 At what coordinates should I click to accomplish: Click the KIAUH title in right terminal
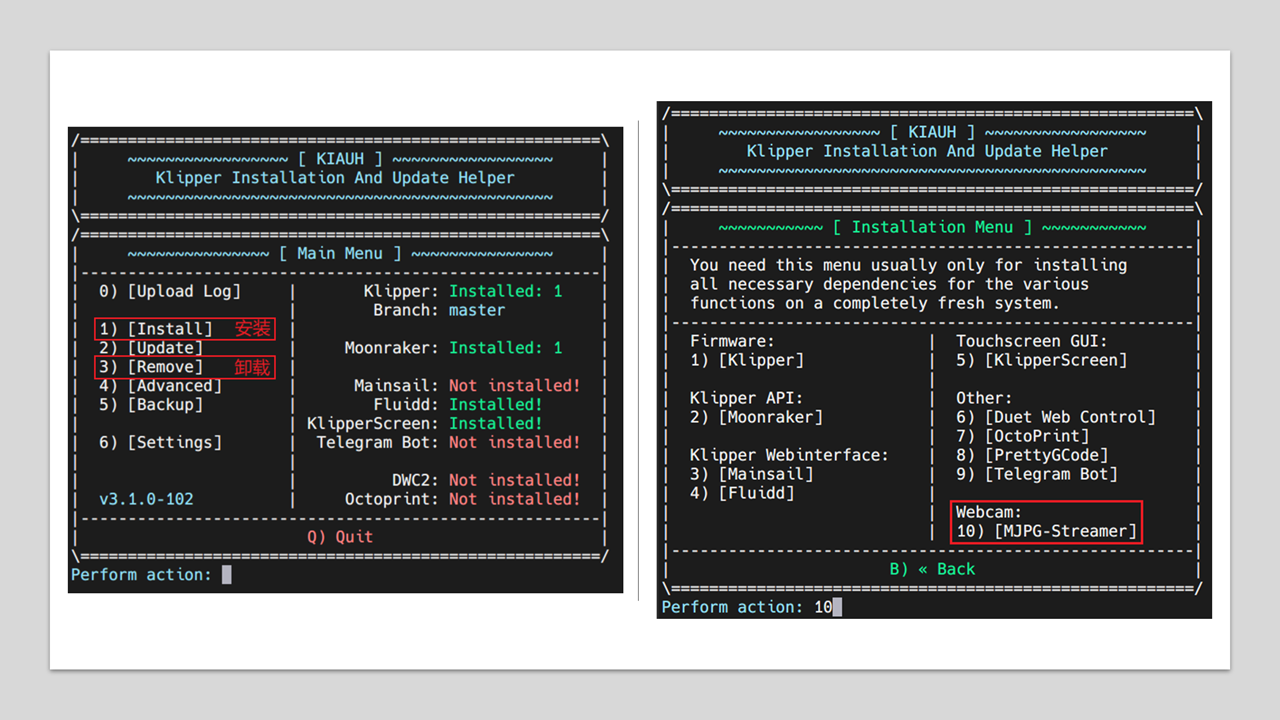point(932,132)
